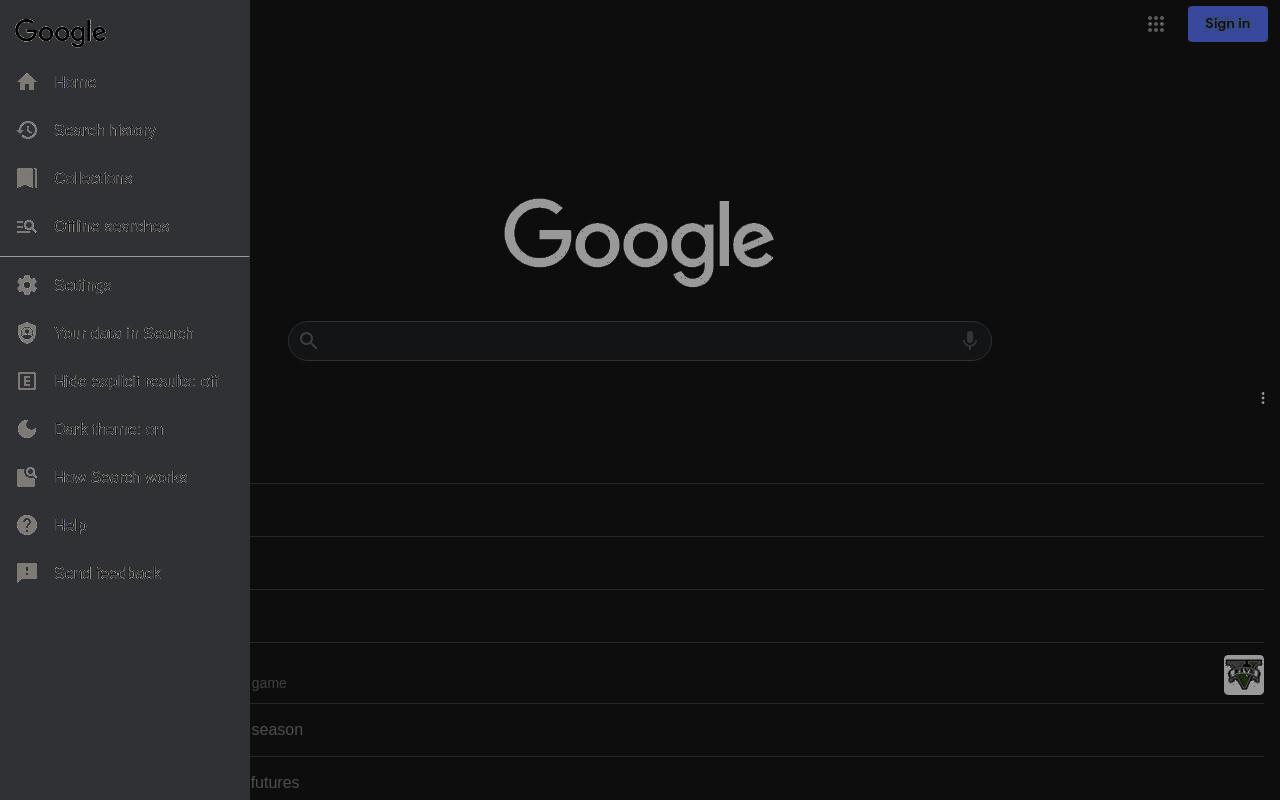
Task: Open the Collections bookmark icon
Action: point(27,178)
